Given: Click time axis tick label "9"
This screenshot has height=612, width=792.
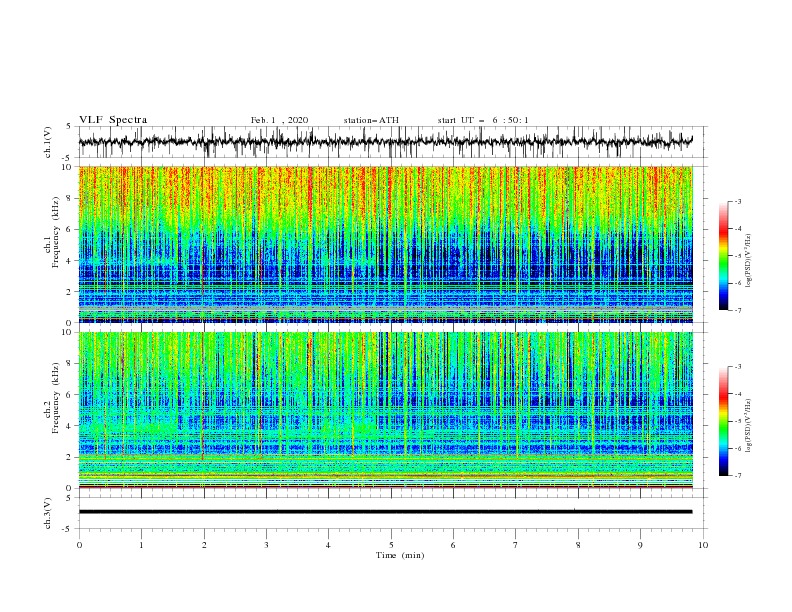Looking at the screenshot, I should pyautogui.click(x=640, y=545).
